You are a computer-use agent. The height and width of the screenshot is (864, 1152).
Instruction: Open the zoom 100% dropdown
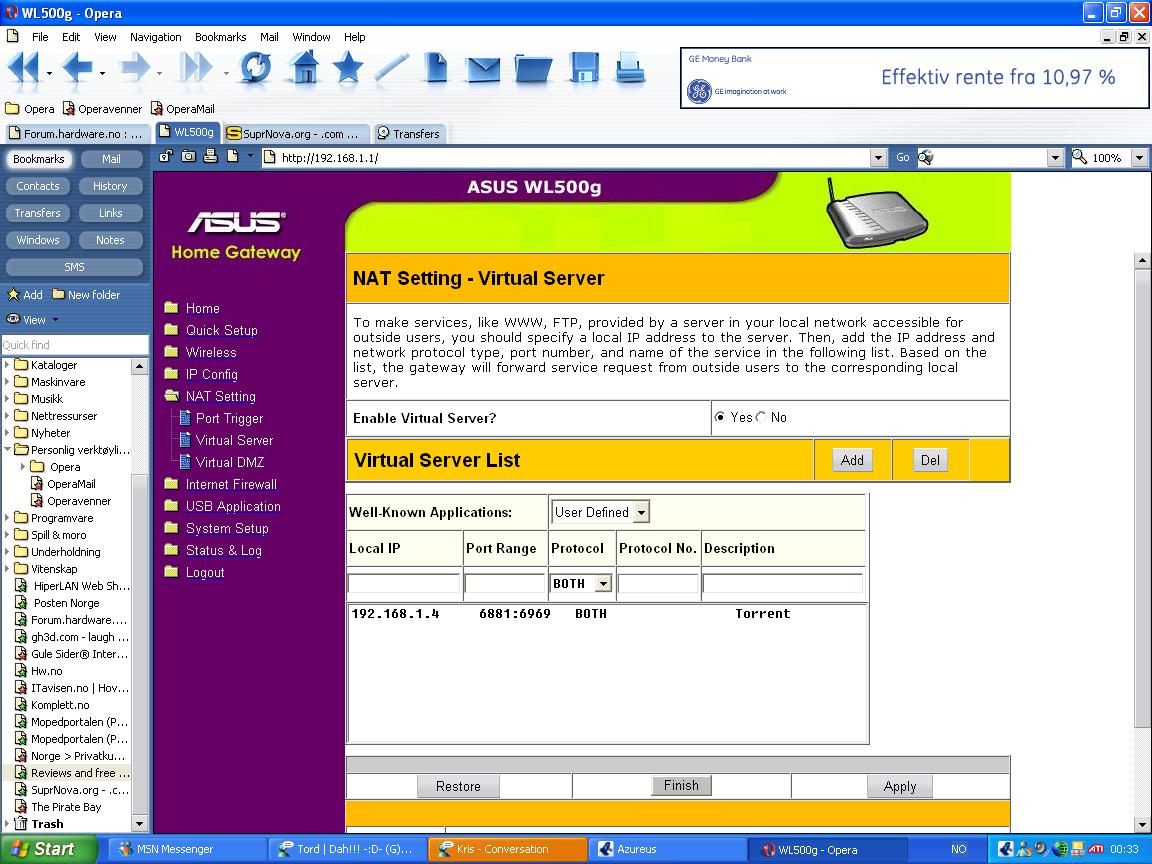1139,157
